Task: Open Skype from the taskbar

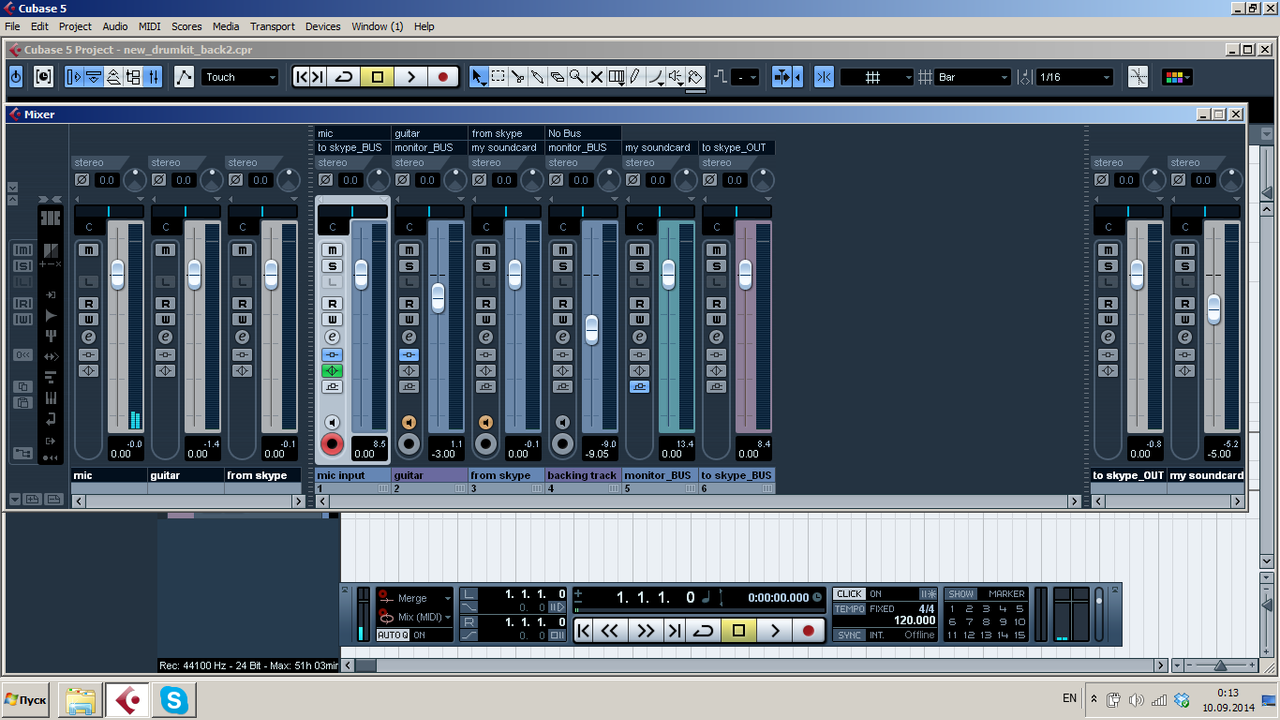Action: (173, 699)
